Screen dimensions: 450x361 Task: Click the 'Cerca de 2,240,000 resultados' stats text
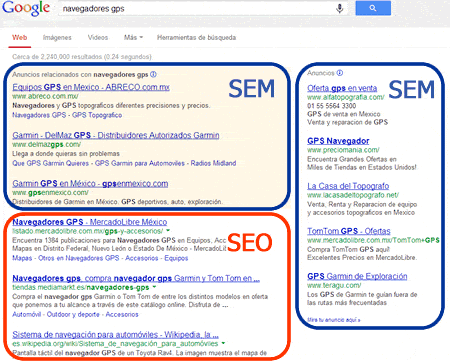(x=82, y=57)
